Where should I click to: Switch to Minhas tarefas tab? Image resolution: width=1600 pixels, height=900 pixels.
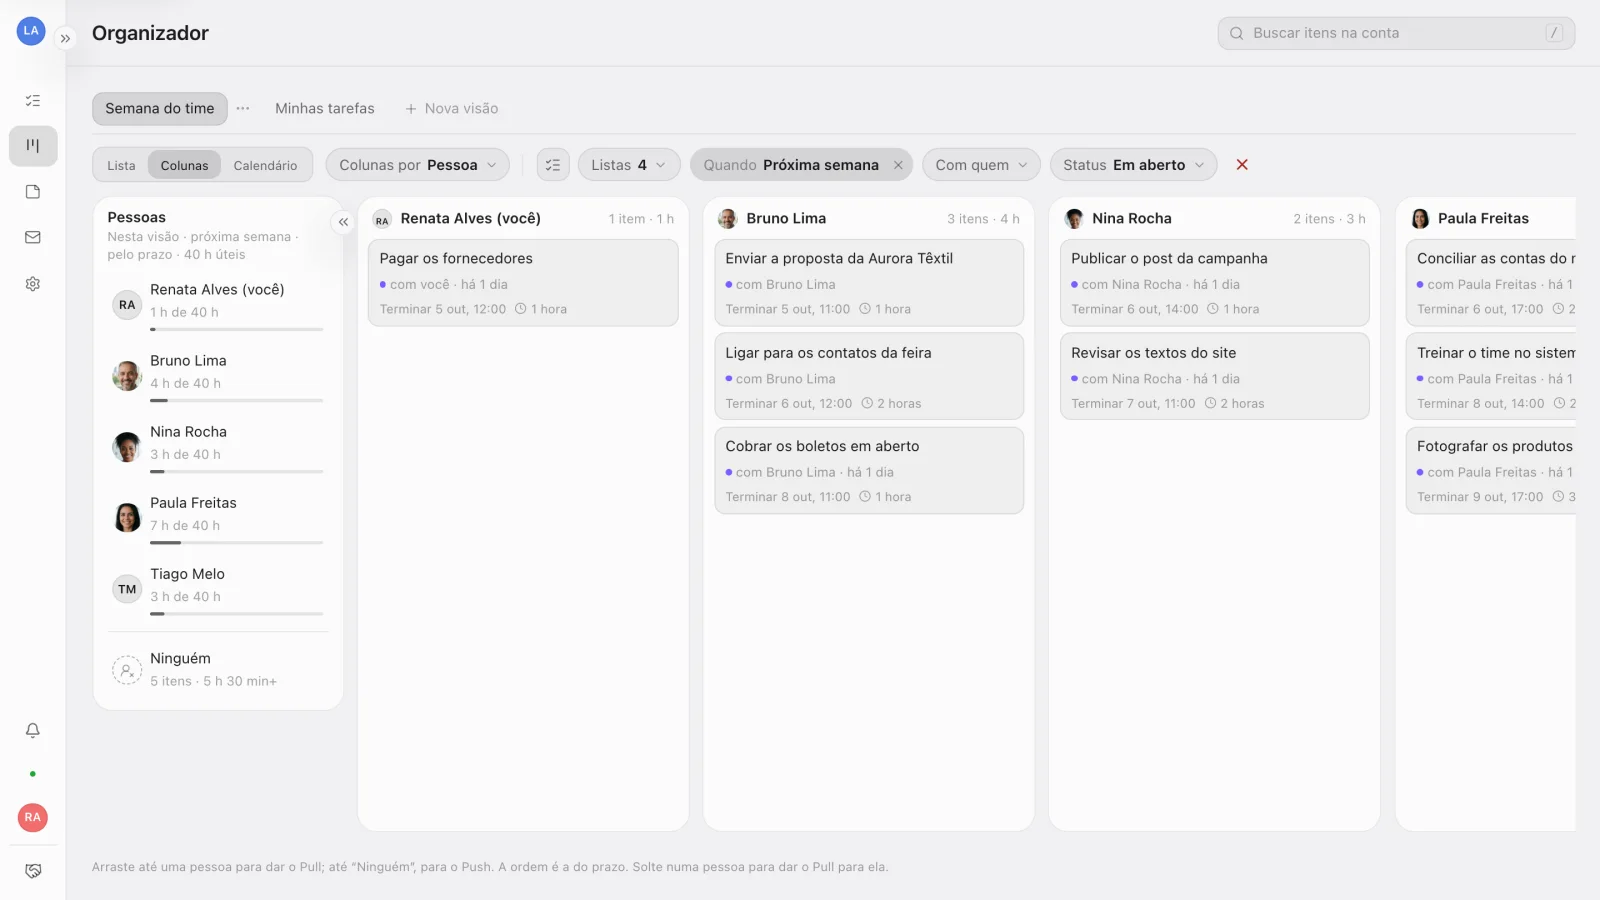(325, 108)
